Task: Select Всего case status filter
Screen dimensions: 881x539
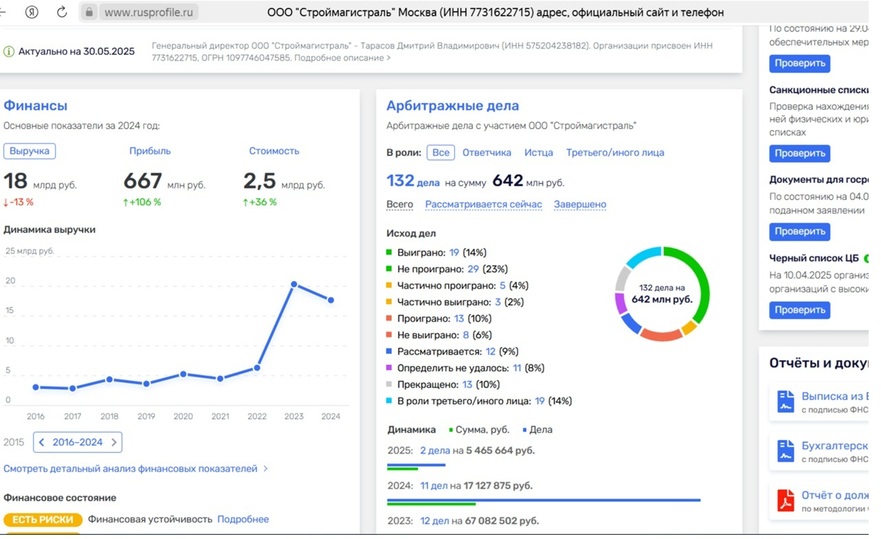Action: 399,205
